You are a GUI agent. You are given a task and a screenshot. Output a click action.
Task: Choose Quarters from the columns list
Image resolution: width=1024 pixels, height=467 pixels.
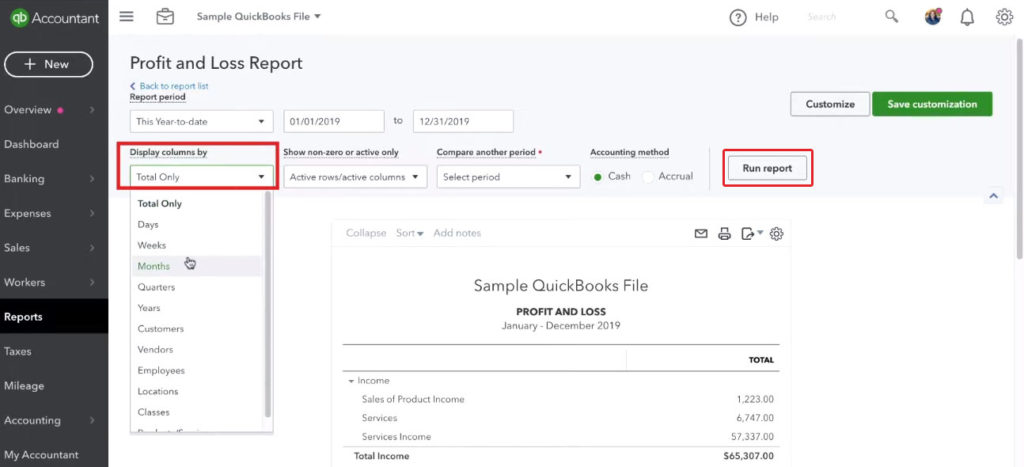[x=196, y=287]
